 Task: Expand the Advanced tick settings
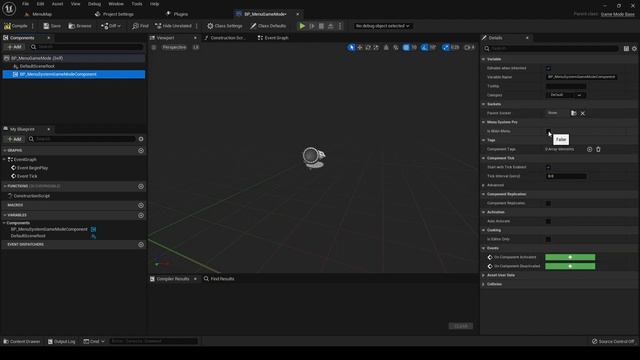[x=484, y=185]
